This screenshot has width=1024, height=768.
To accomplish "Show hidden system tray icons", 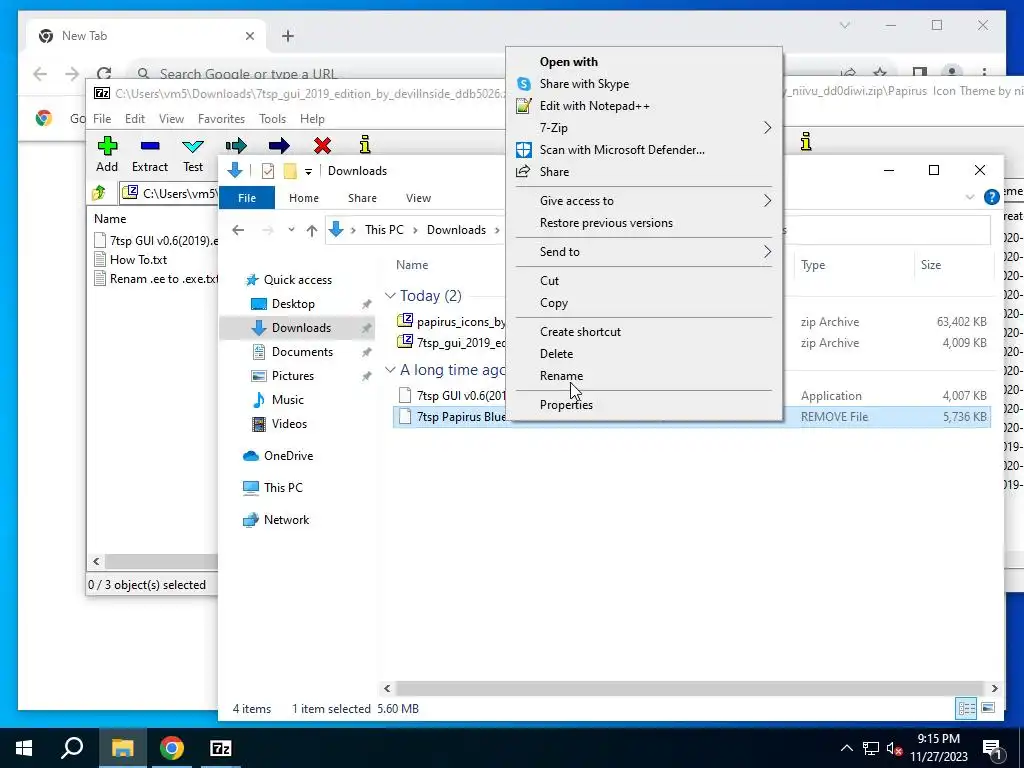I will (x=846, y=748).
